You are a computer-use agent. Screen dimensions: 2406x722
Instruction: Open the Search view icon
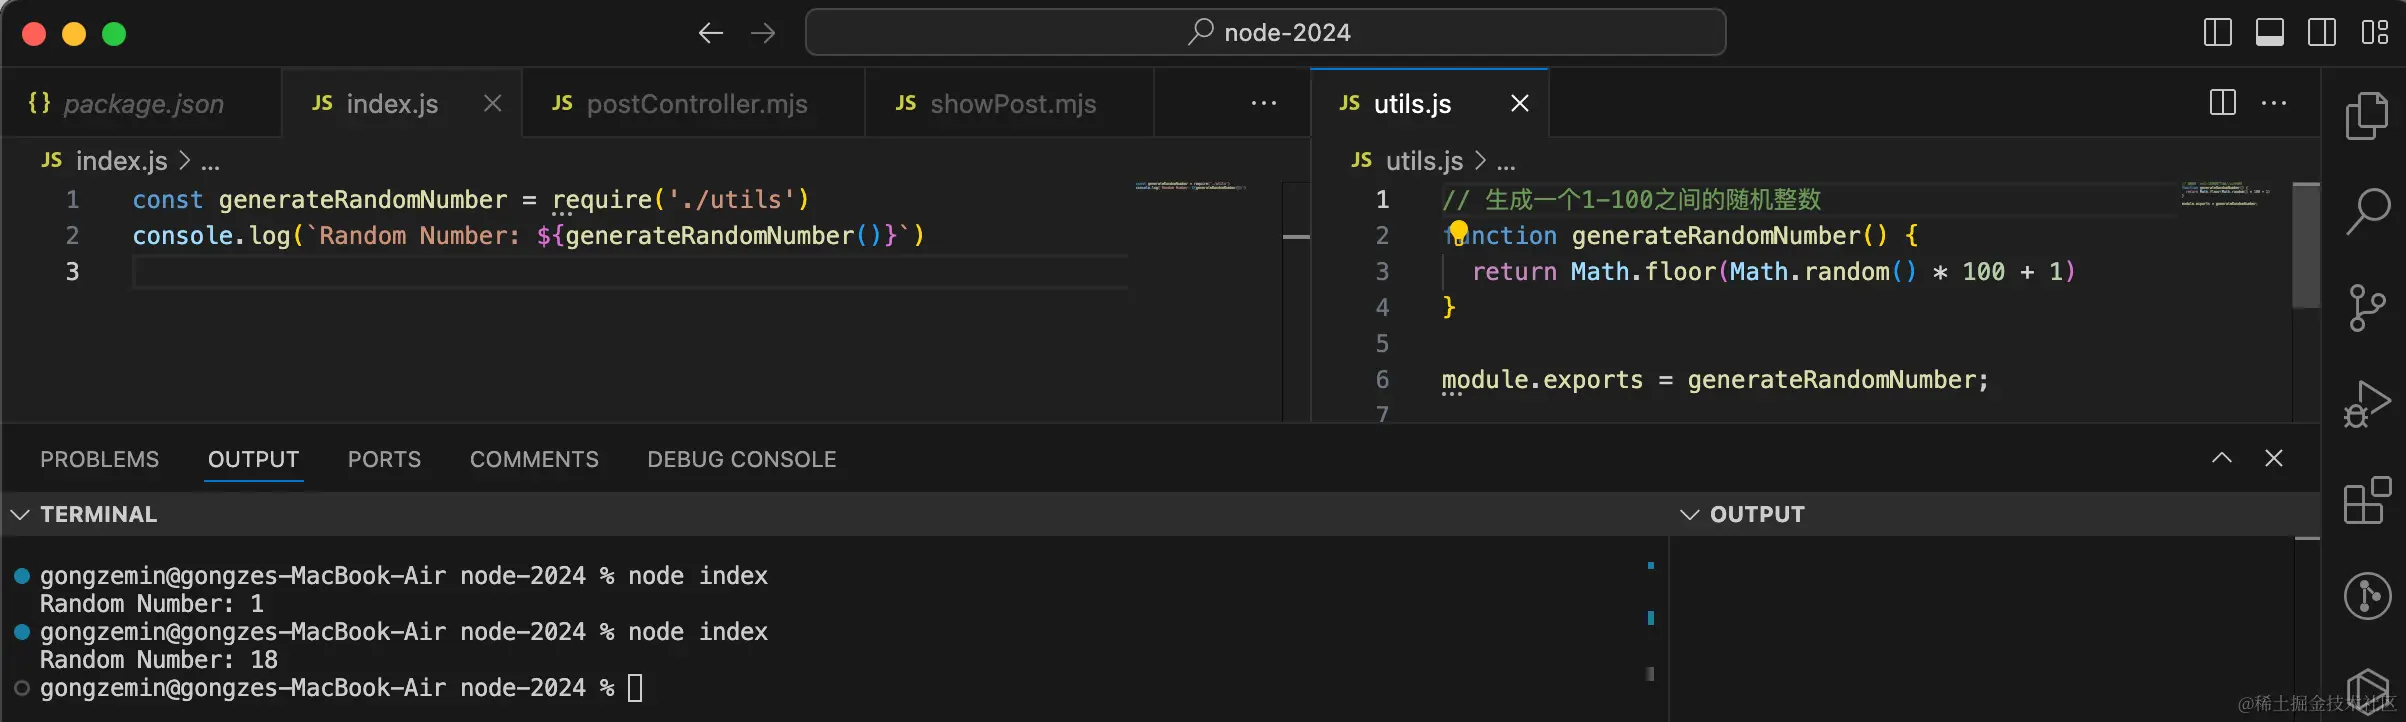pos(2367,212)
